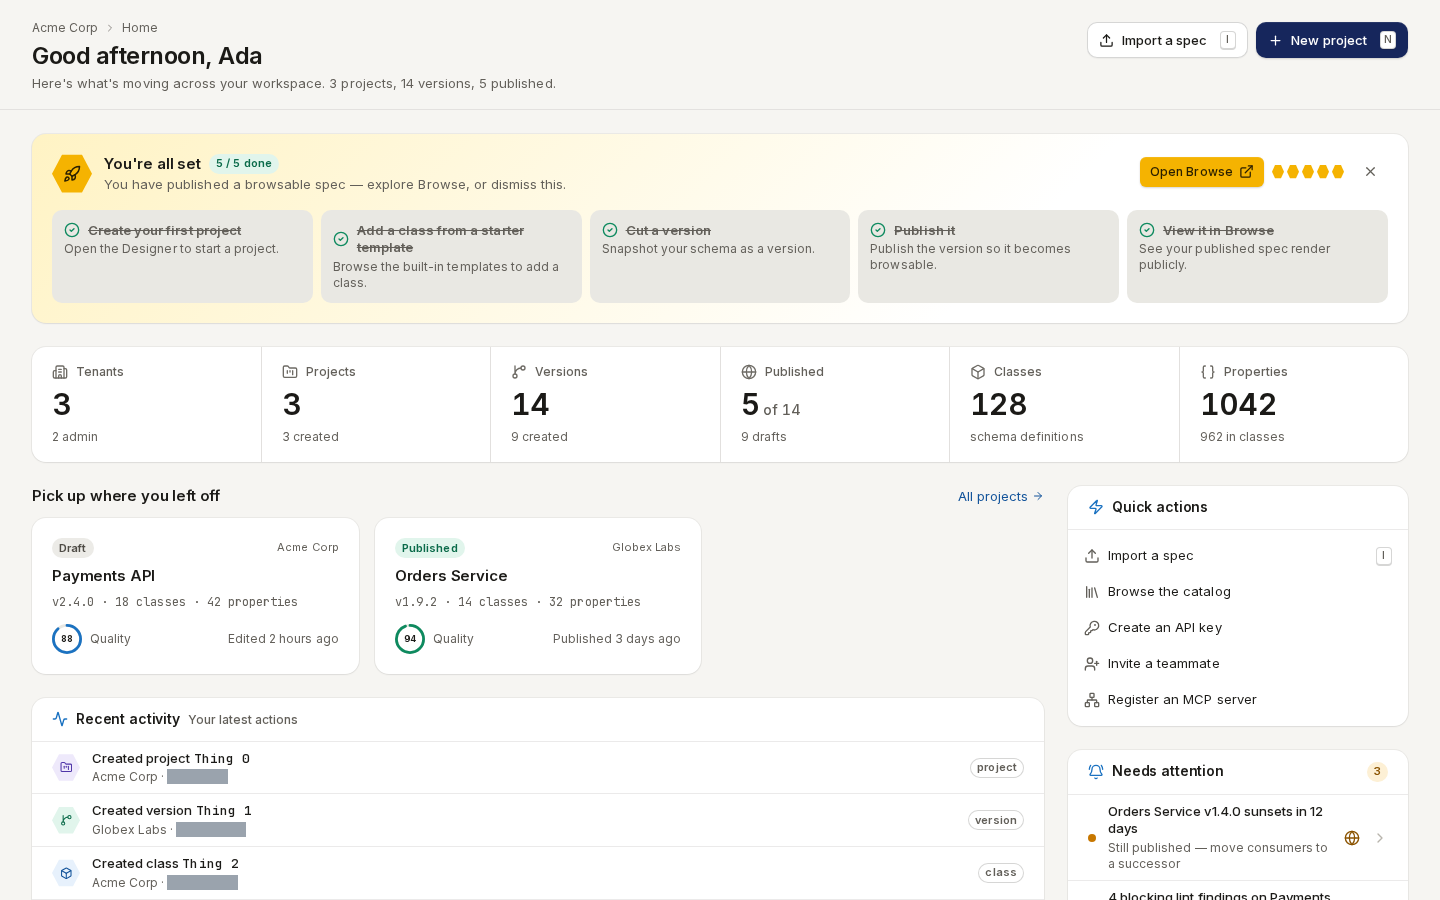
Task: Click the Payments API quality score 88 ring
Action: (67, 639)
